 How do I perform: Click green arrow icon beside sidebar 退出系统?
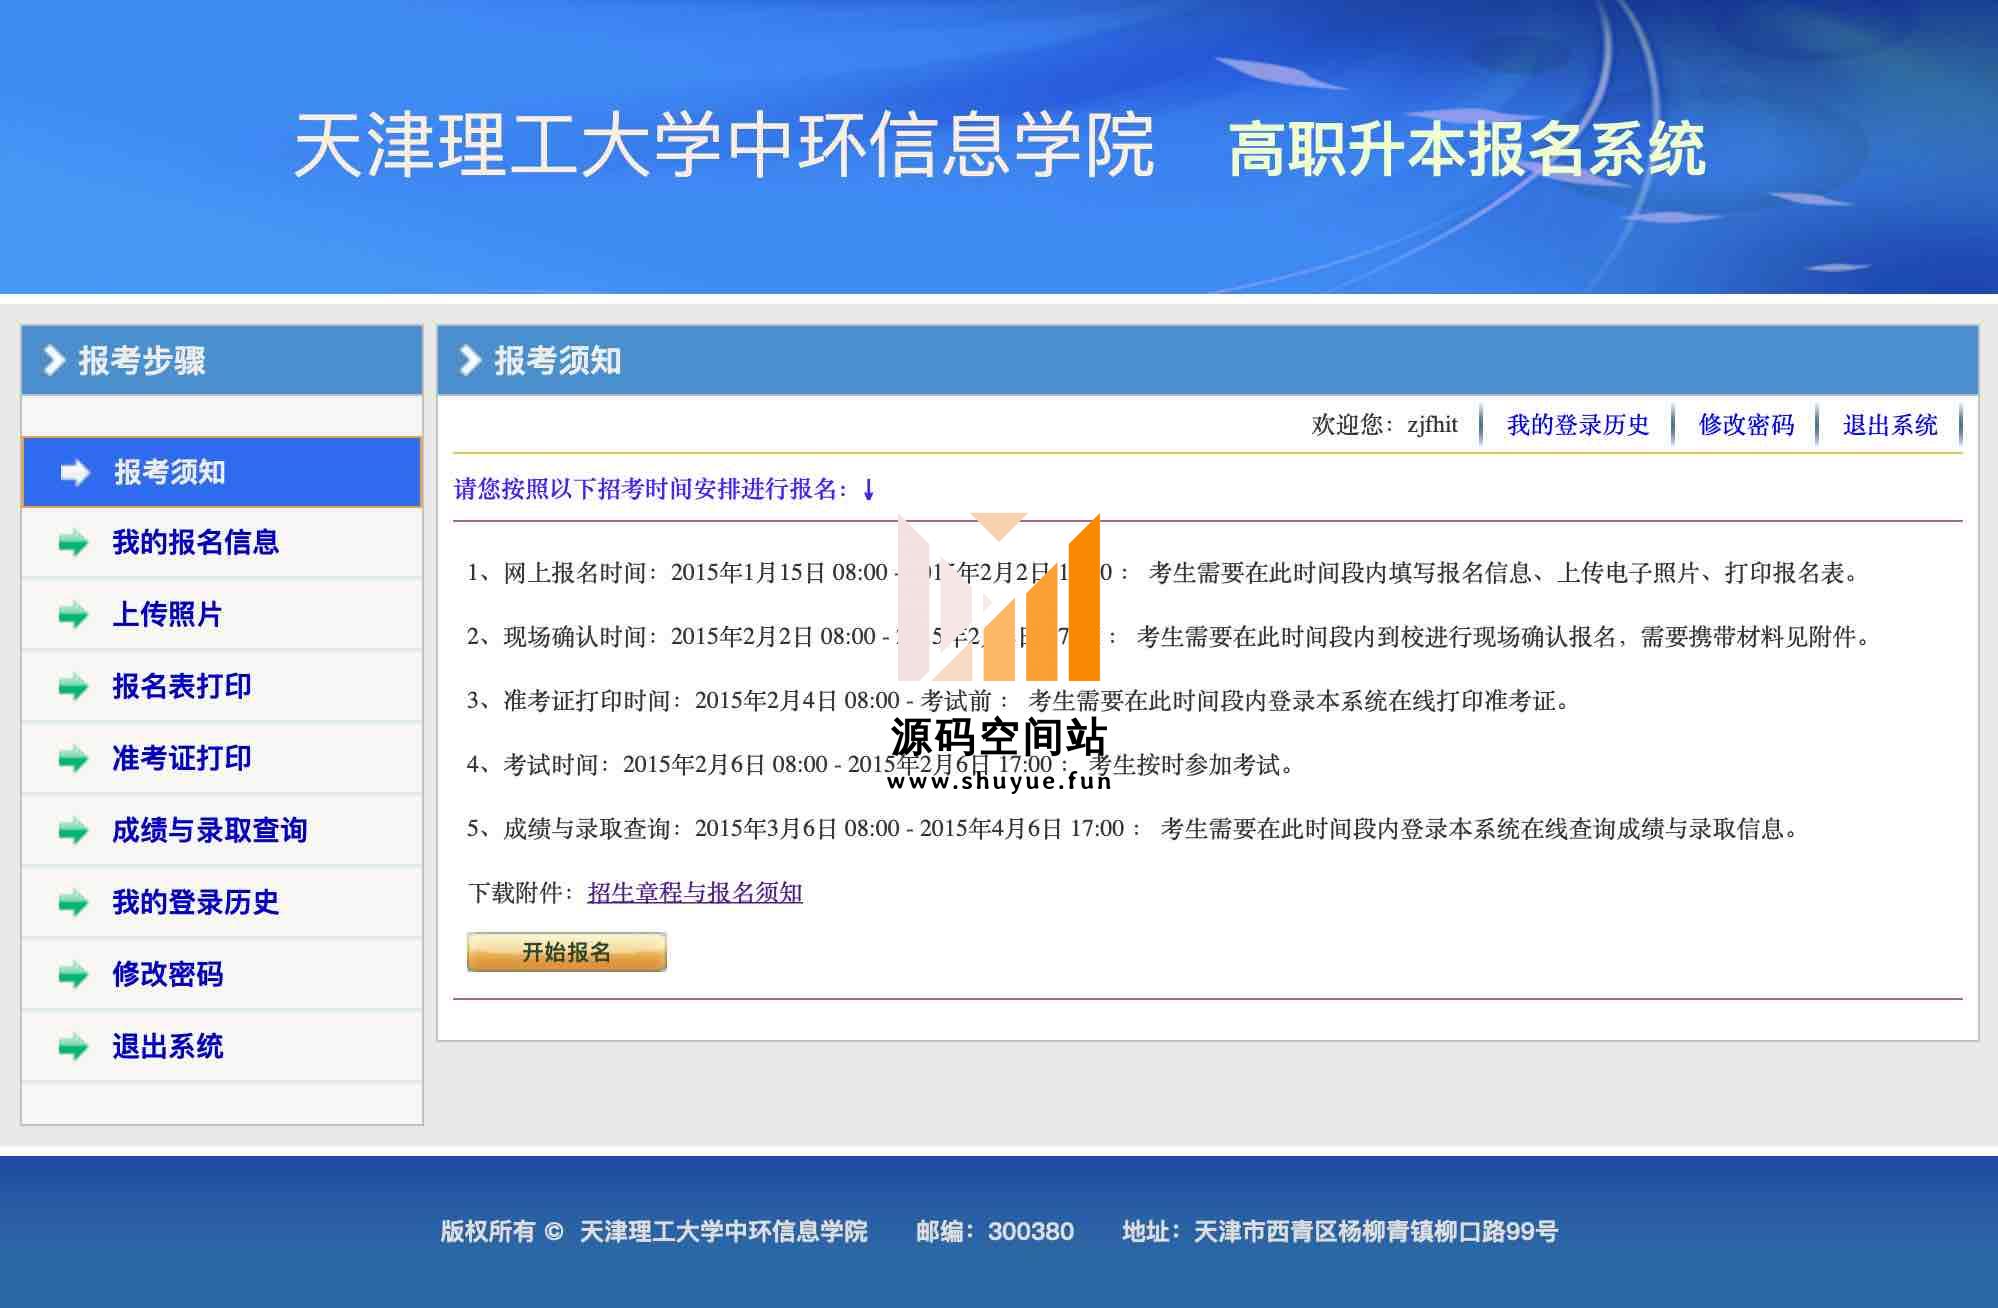click(x=73, y=1047)
